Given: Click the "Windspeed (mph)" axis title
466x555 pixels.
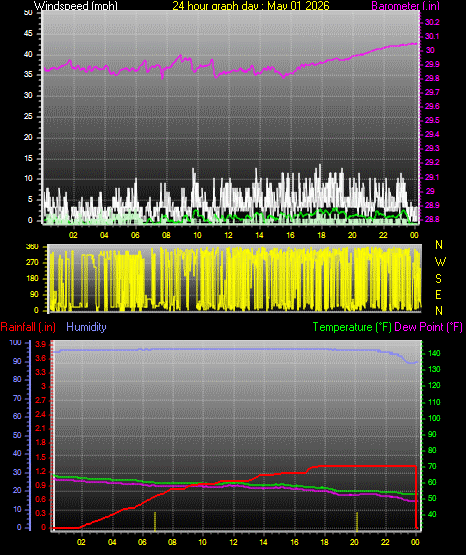Looking at the screenshot, I should [76, 6].
